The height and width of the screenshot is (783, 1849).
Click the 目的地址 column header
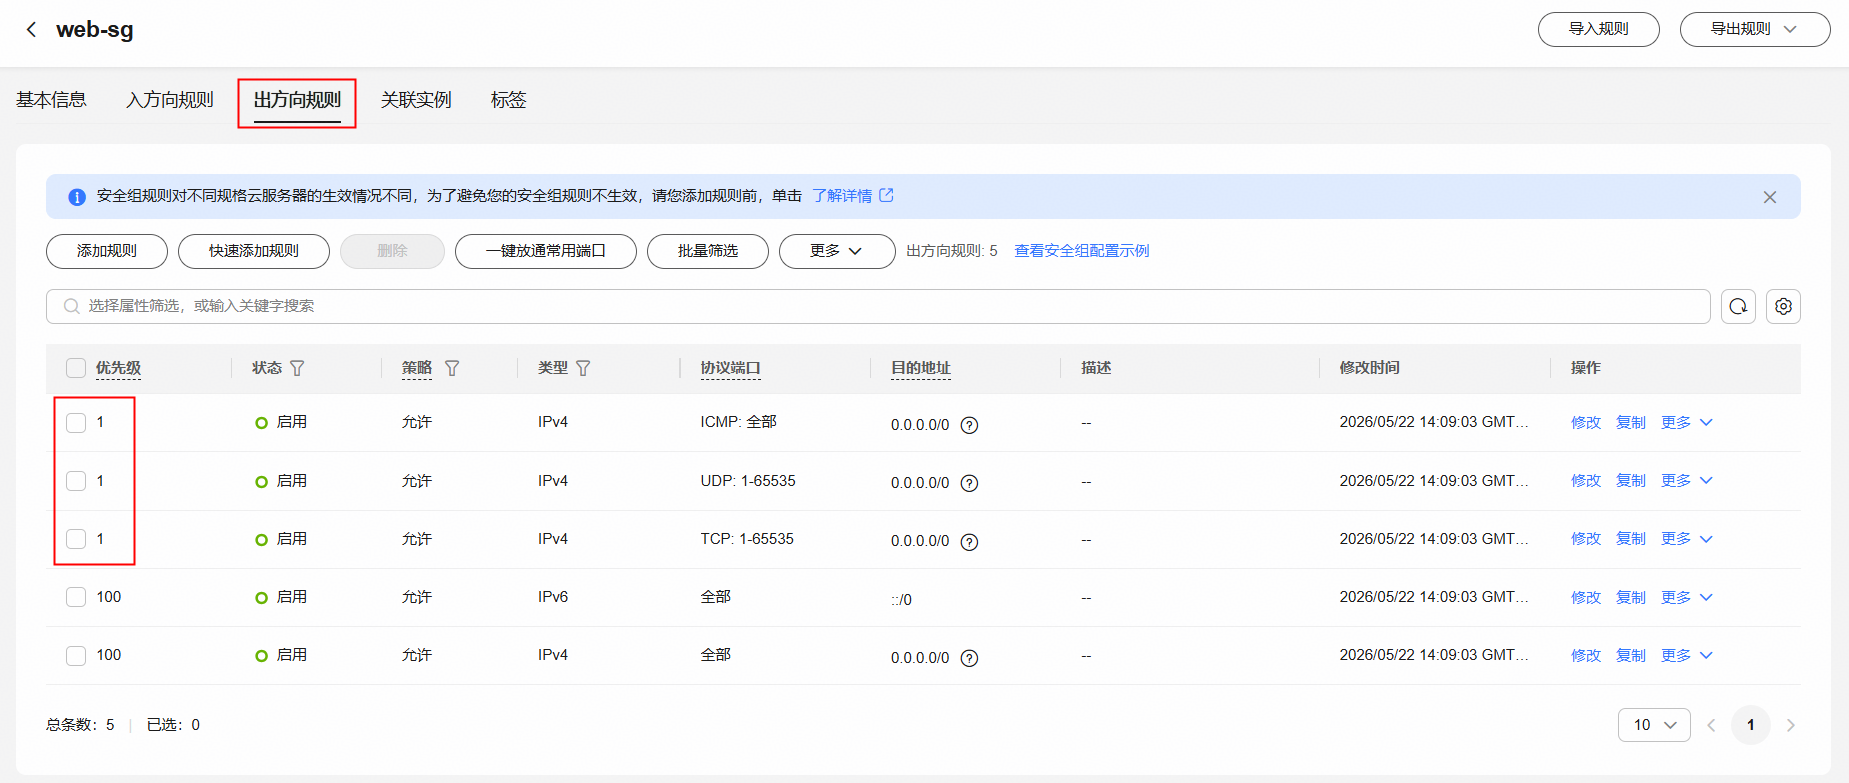921,368
